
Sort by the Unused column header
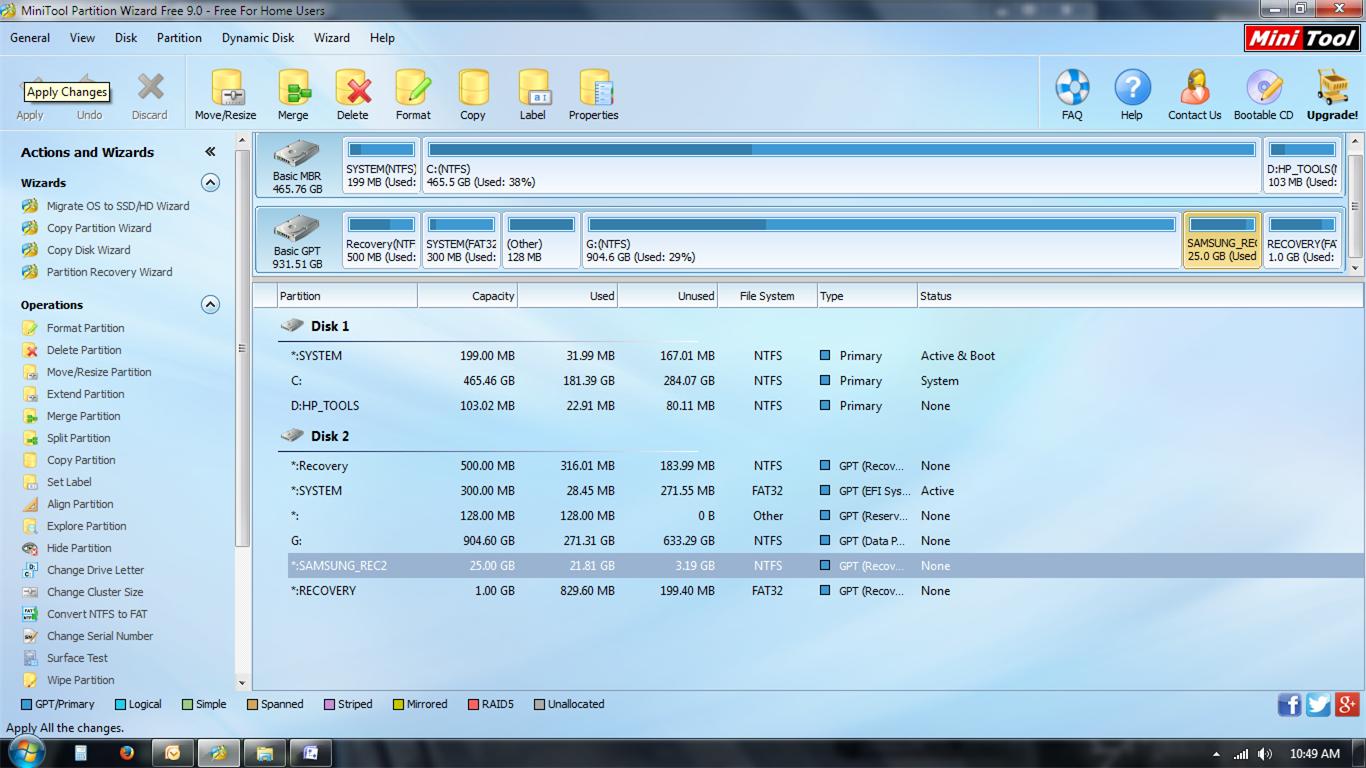pos(667,296)
